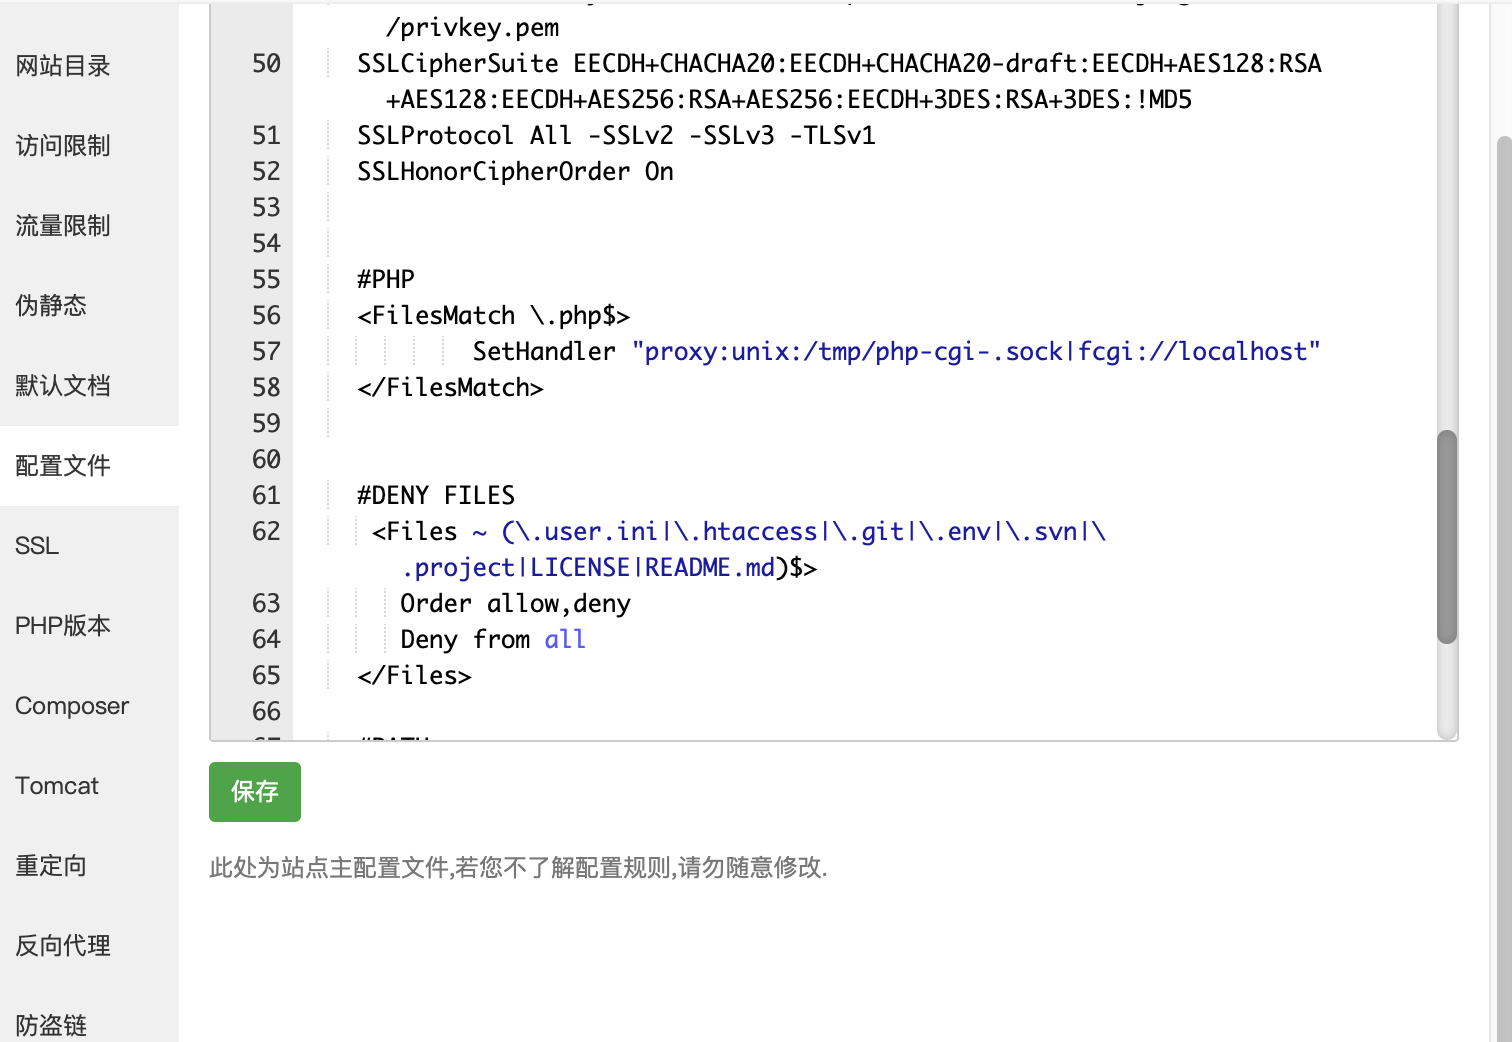Click the </Files> closing tag
Viewport: 1512px width, 1042px height.
414,676
